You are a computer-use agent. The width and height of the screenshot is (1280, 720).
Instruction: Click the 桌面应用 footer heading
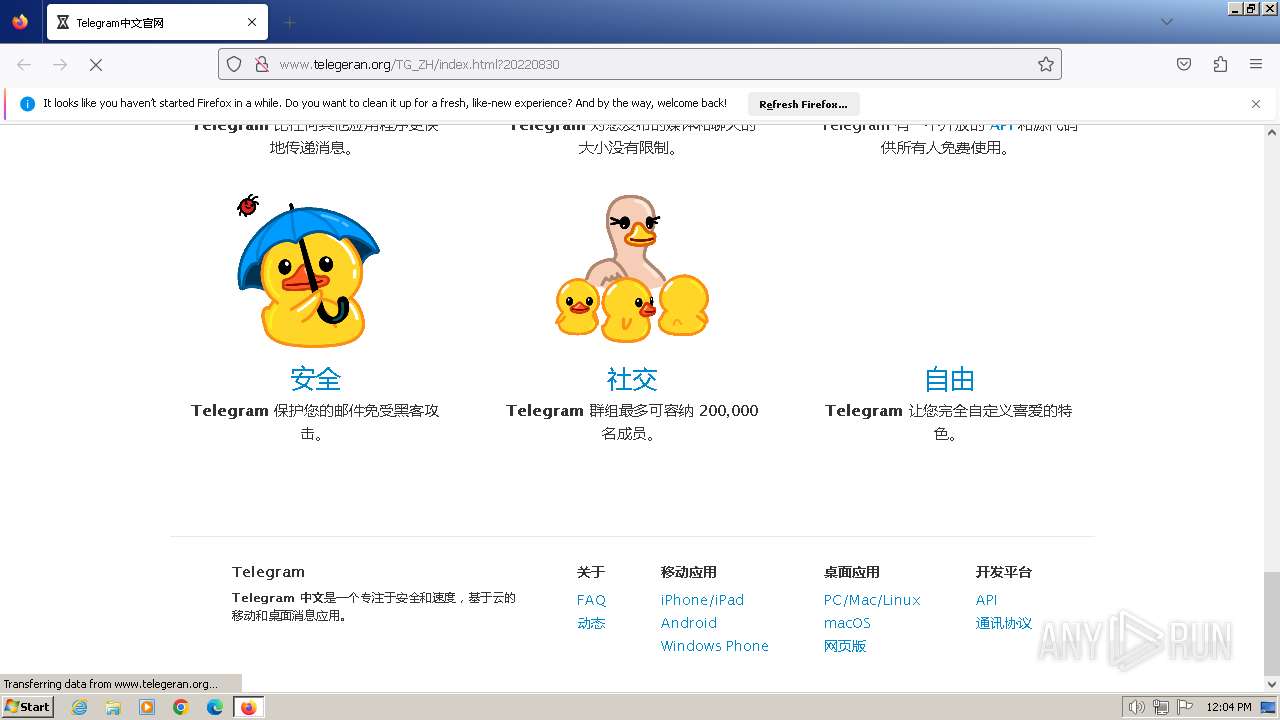pos(851,572)
